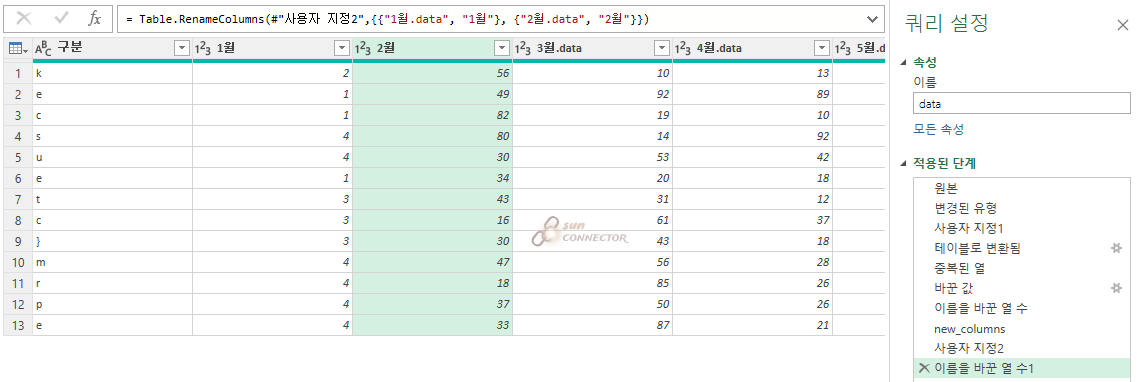Select the 원본 step
The width and height of the screenshot is (1137, 382).
[1022, 188]
